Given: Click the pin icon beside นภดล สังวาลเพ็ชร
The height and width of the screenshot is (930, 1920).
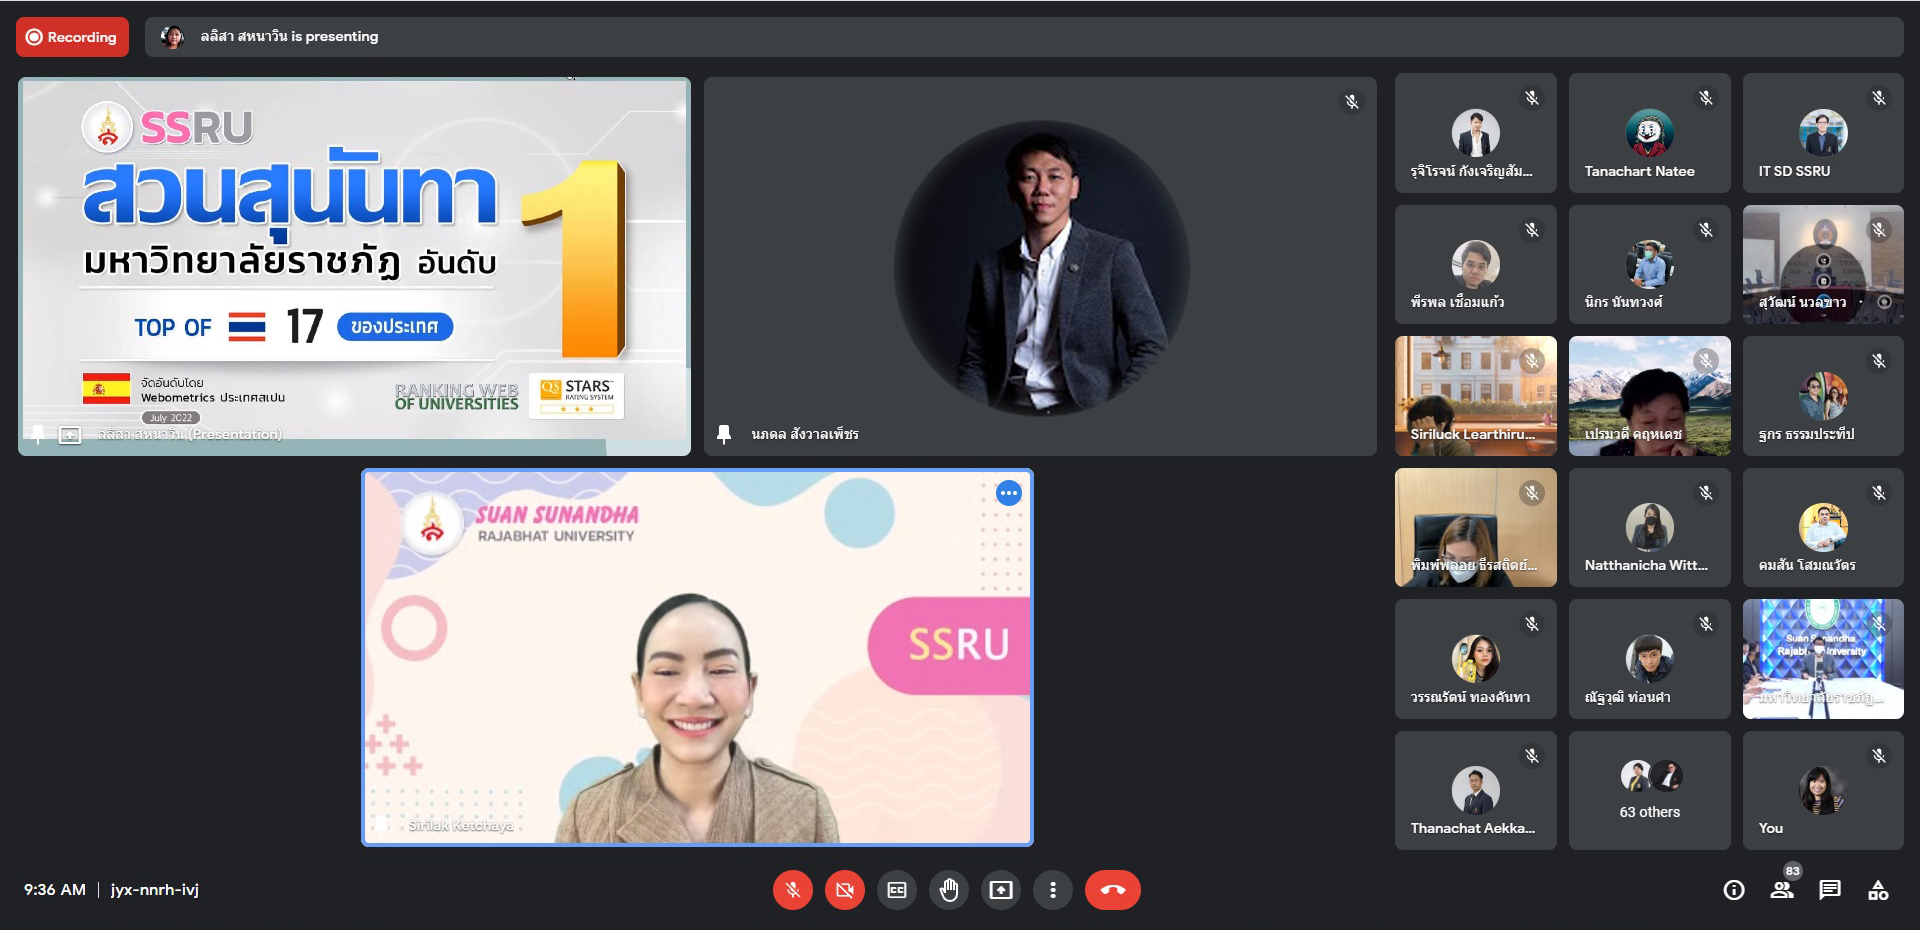Looking at the screenshot, I should [x=724, y=434].
